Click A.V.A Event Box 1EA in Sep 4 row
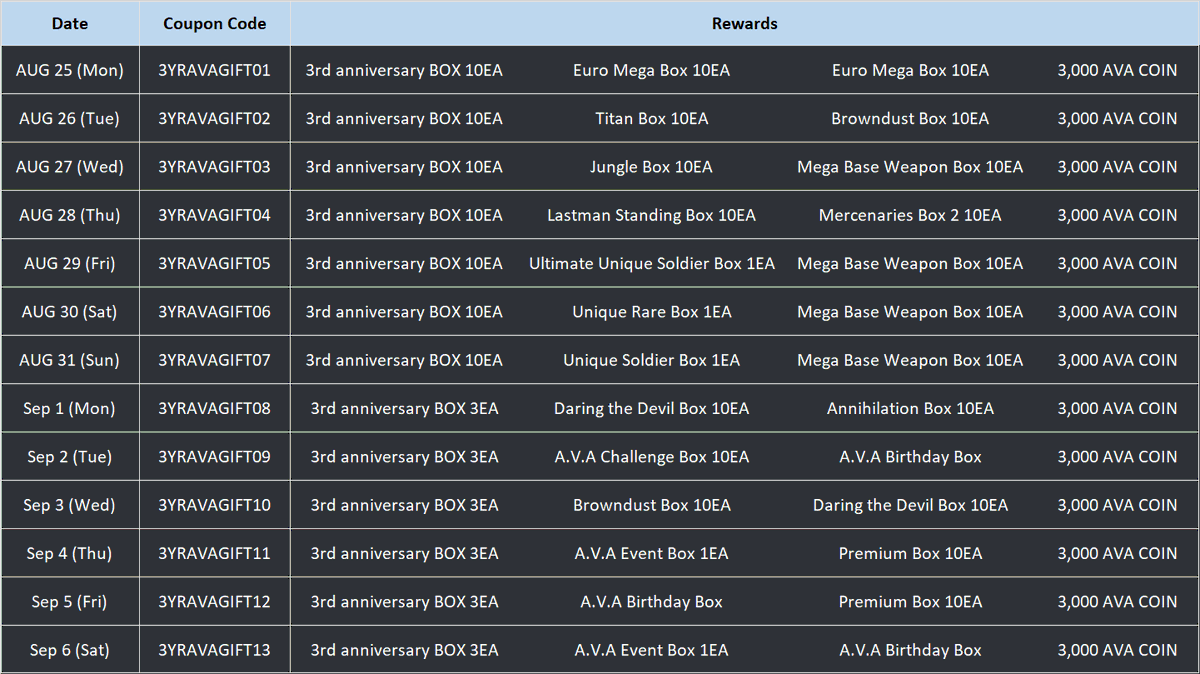 [651, 553]
